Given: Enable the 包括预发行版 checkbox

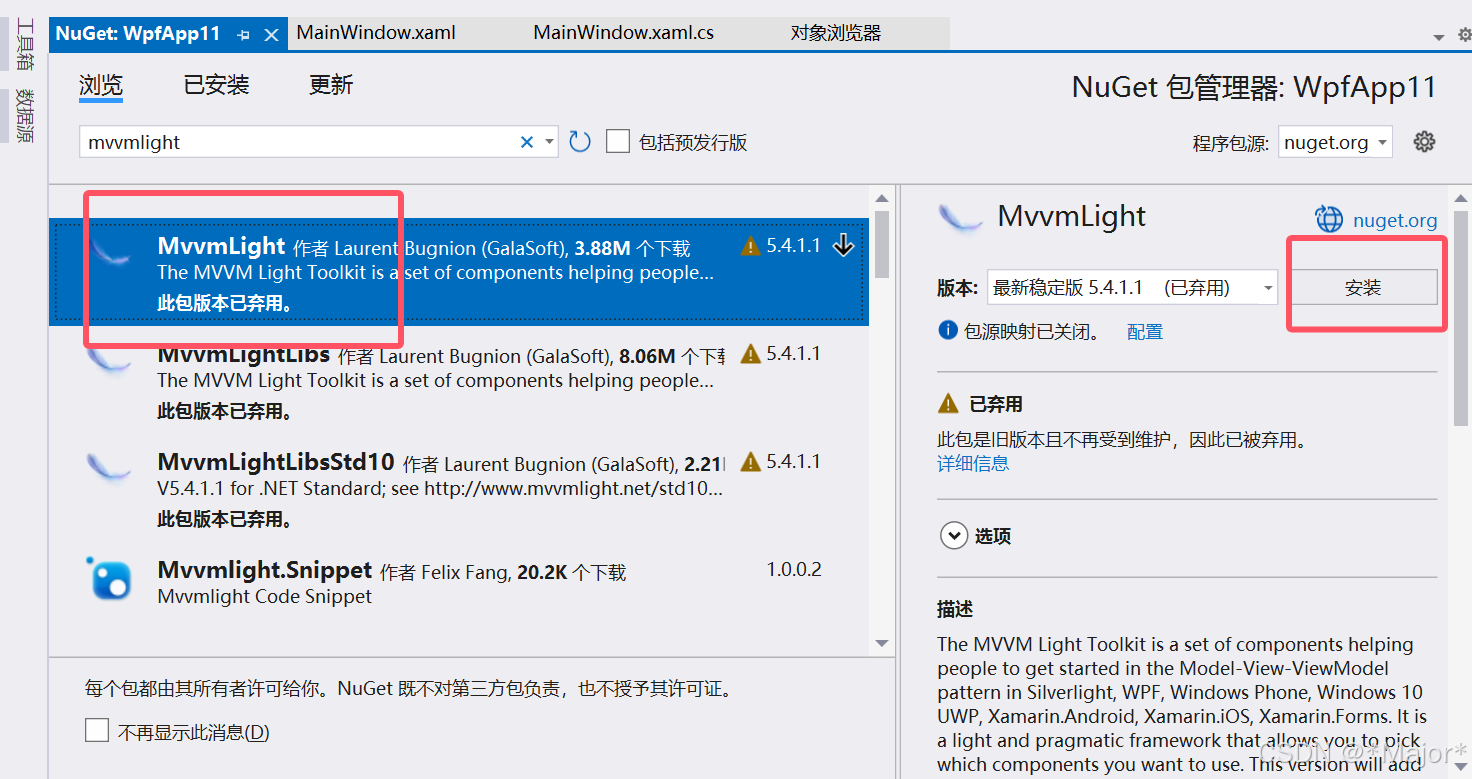Looking at the screenshot, I should (617, 141).
